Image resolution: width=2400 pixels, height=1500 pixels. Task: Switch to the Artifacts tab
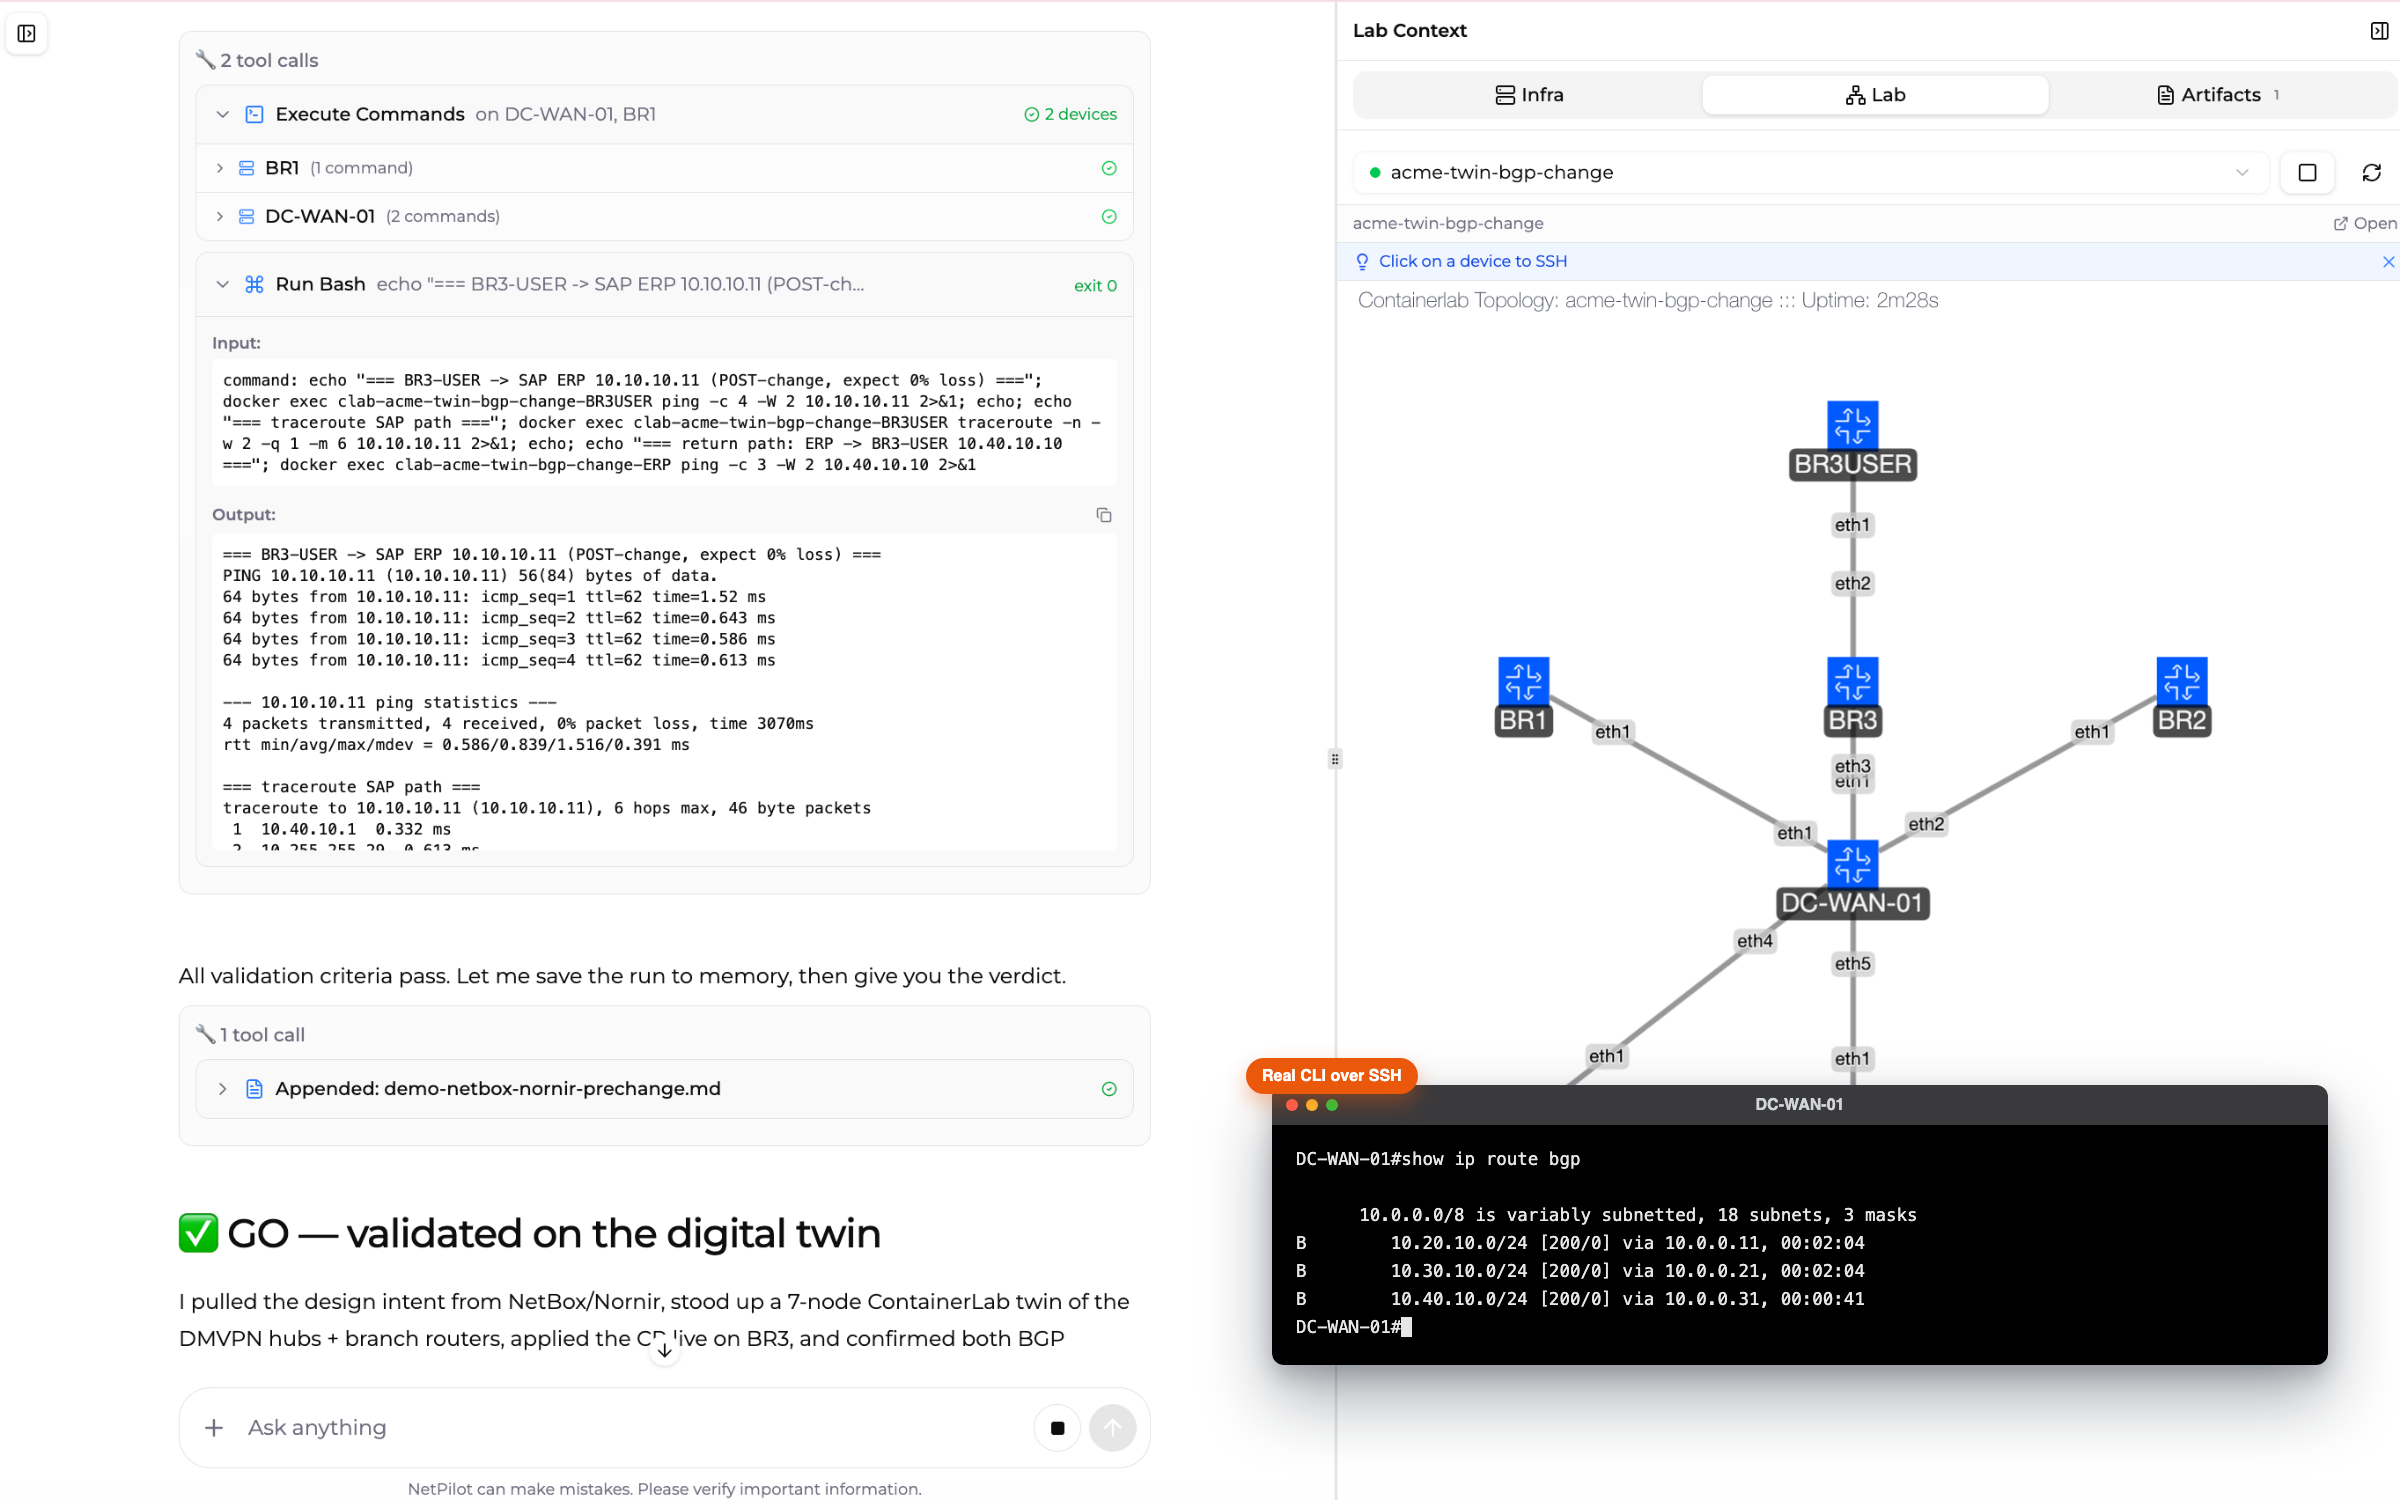(2218, 95)
